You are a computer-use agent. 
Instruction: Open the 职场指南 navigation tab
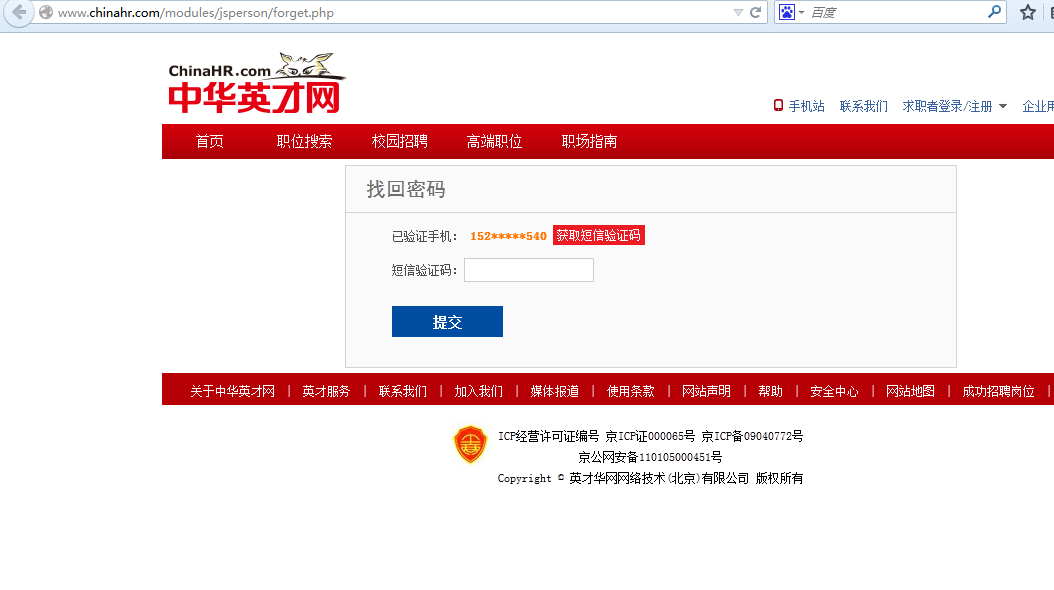(x=589, y=141)
